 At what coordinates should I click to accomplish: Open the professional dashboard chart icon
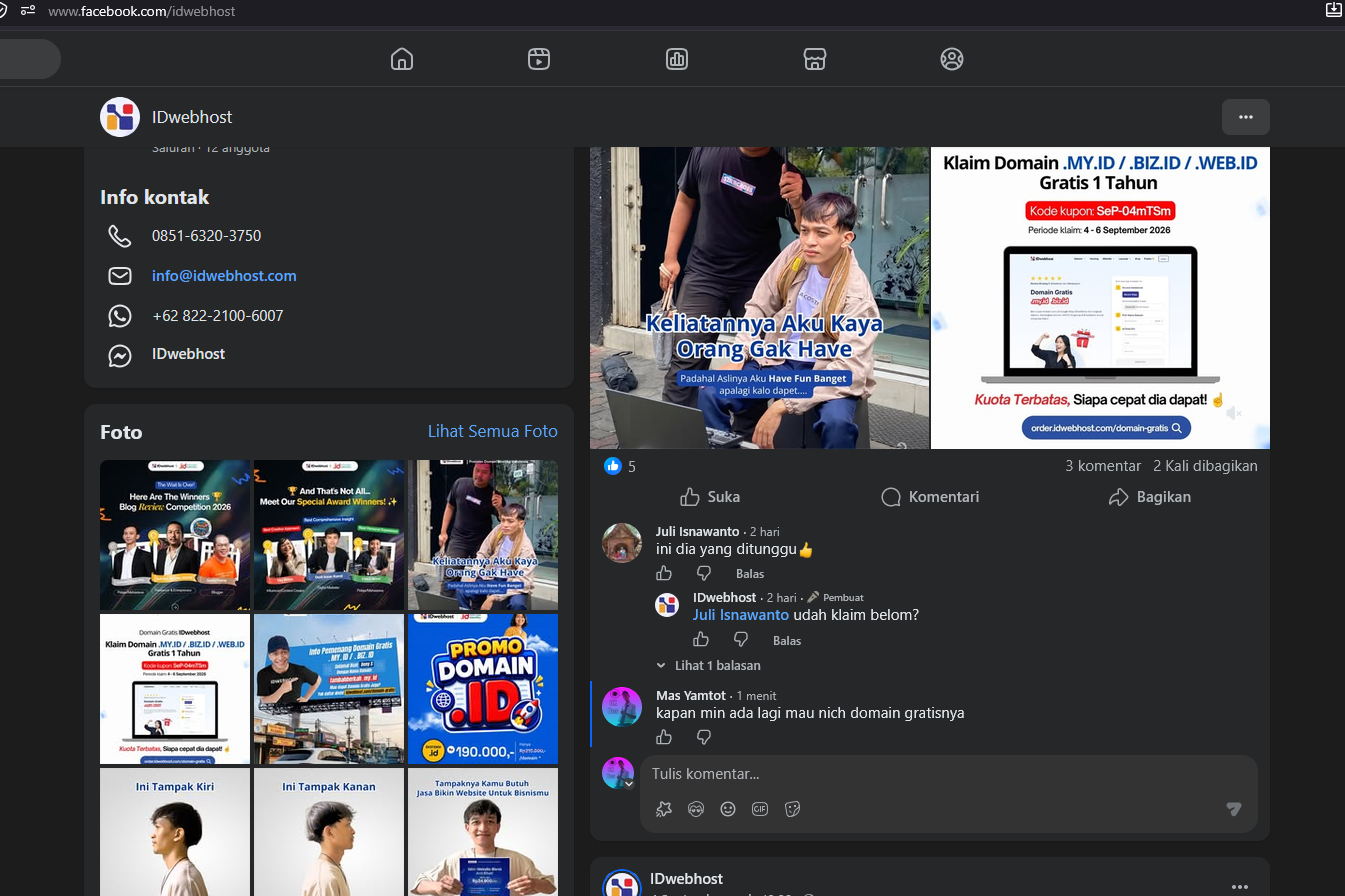[677, 59]
